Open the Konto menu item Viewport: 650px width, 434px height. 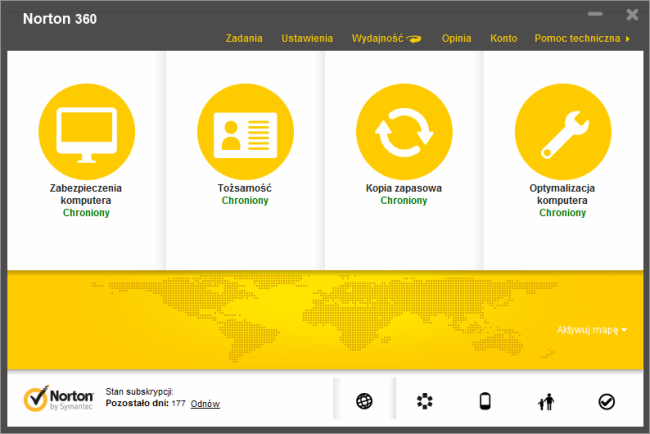(504, 39)
